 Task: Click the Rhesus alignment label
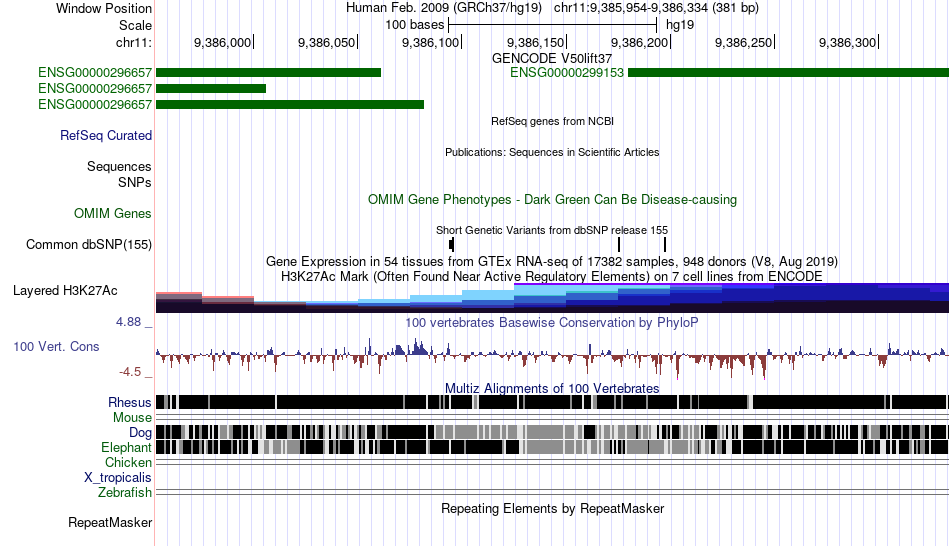[x=130, y=402]
